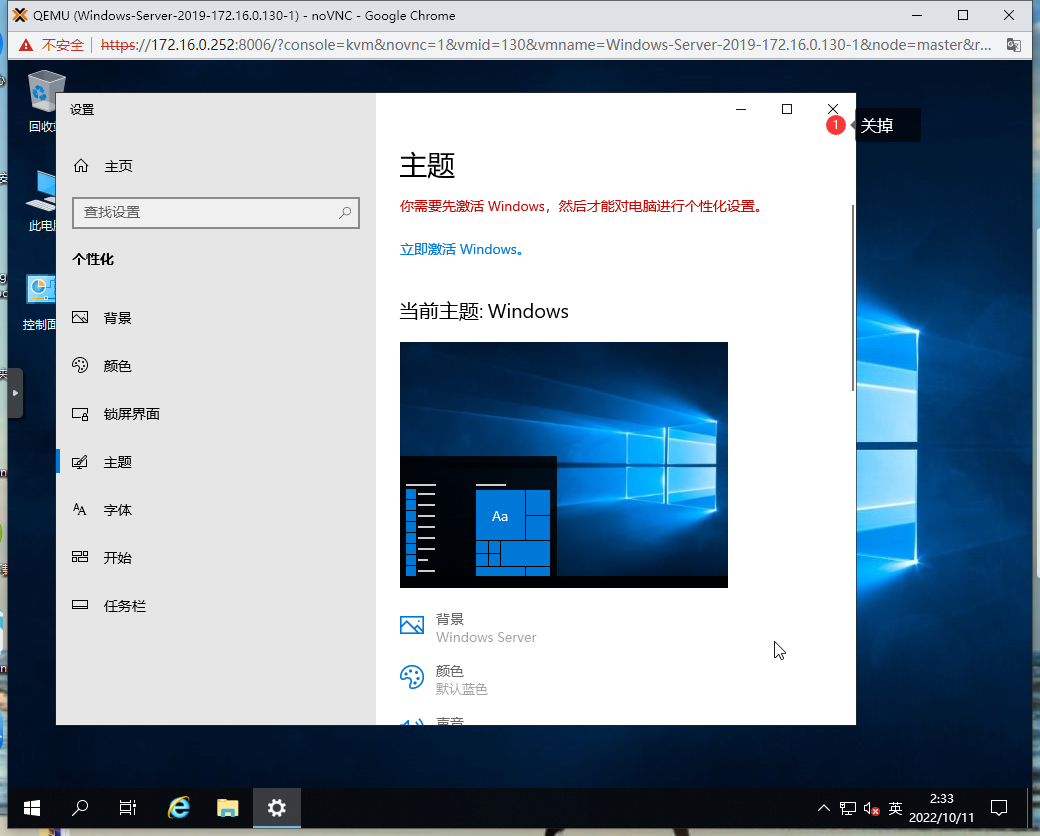Minimize the 设置 window
The width and height of the screenshot is (1040, 836).
tap(741, 109)
